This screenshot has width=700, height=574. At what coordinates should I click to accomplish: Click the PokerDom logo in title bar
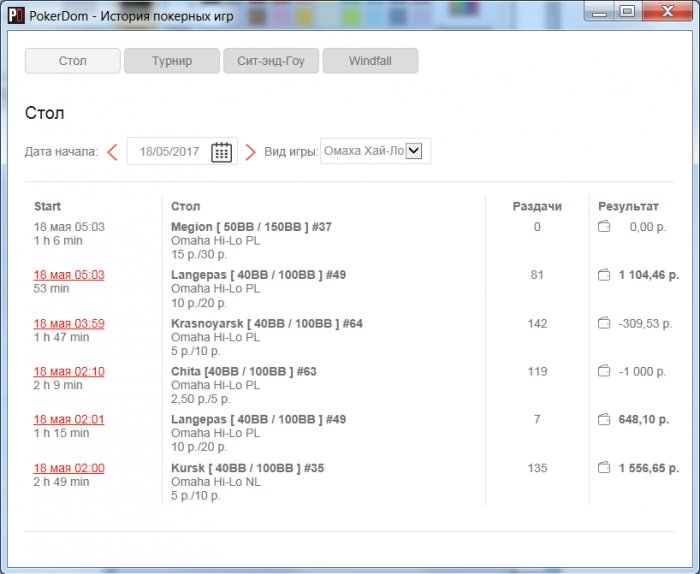tap(16, 16)
